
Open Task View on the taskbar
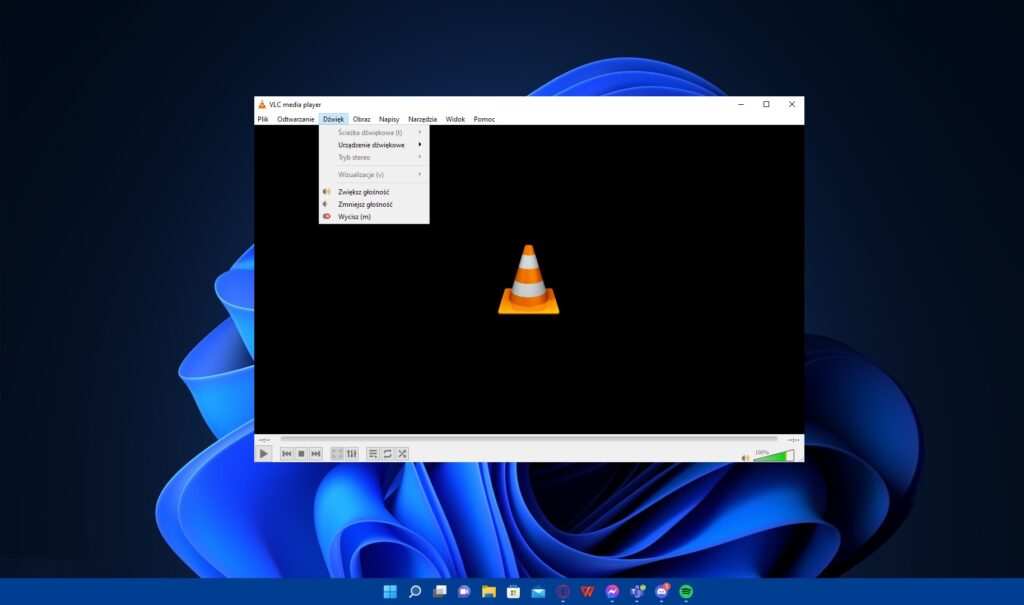point(440,592)
